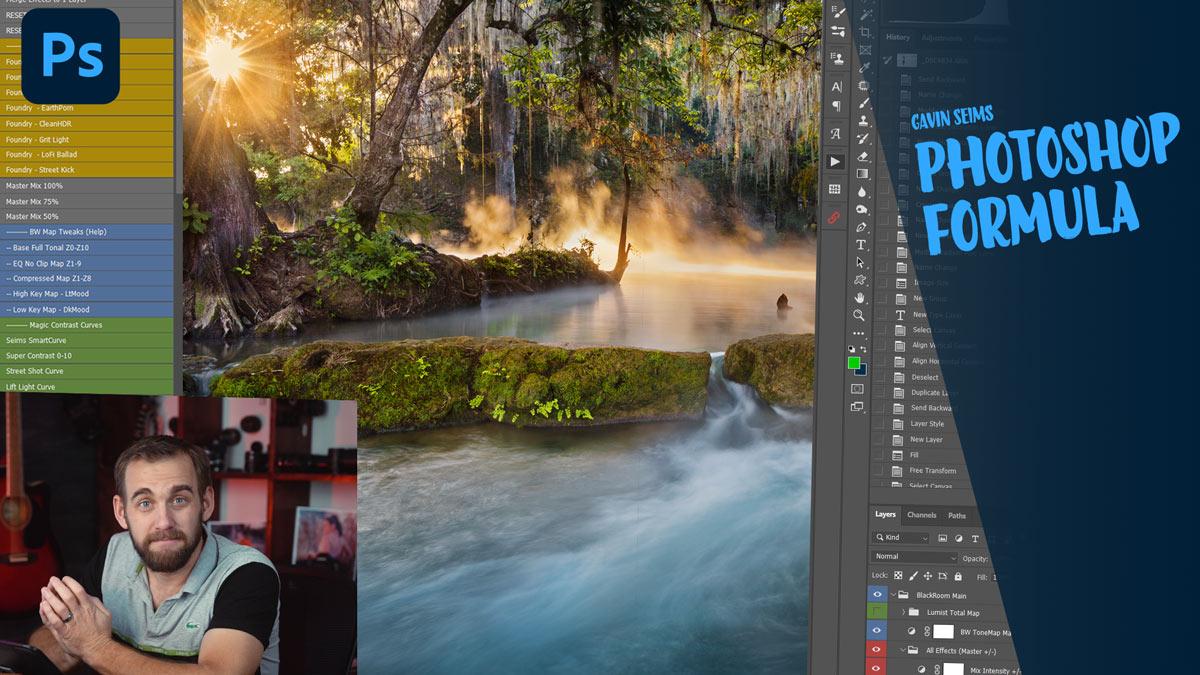Viewport: 1200px width, 675px height.
Task: Click the Master Mix 75% action
Action: pyautogui.click(x=87, y=201)
